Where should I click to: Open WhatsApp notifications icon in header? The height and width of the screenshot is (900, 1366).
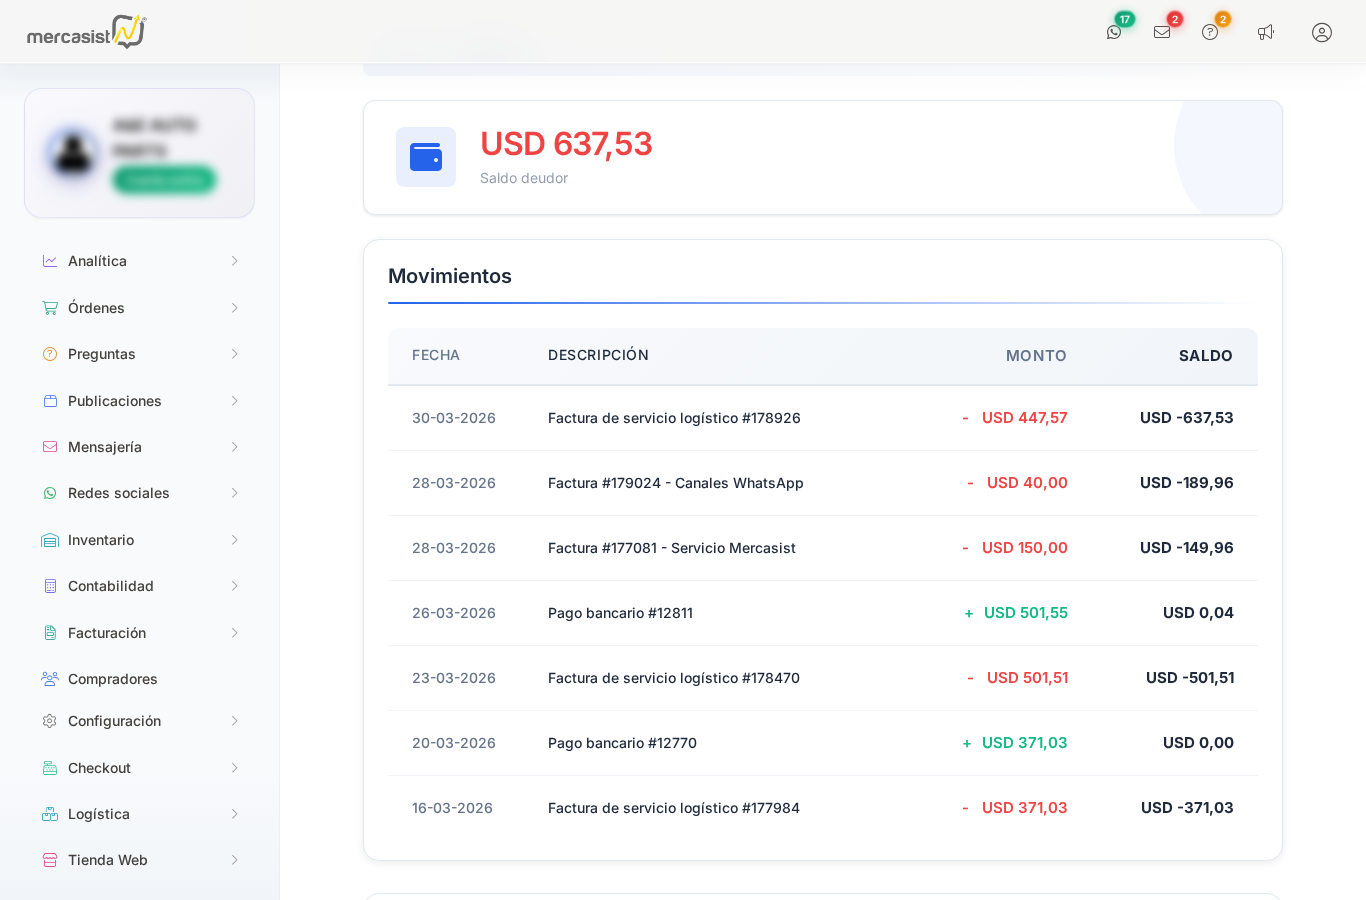[x=1114, y=32]
